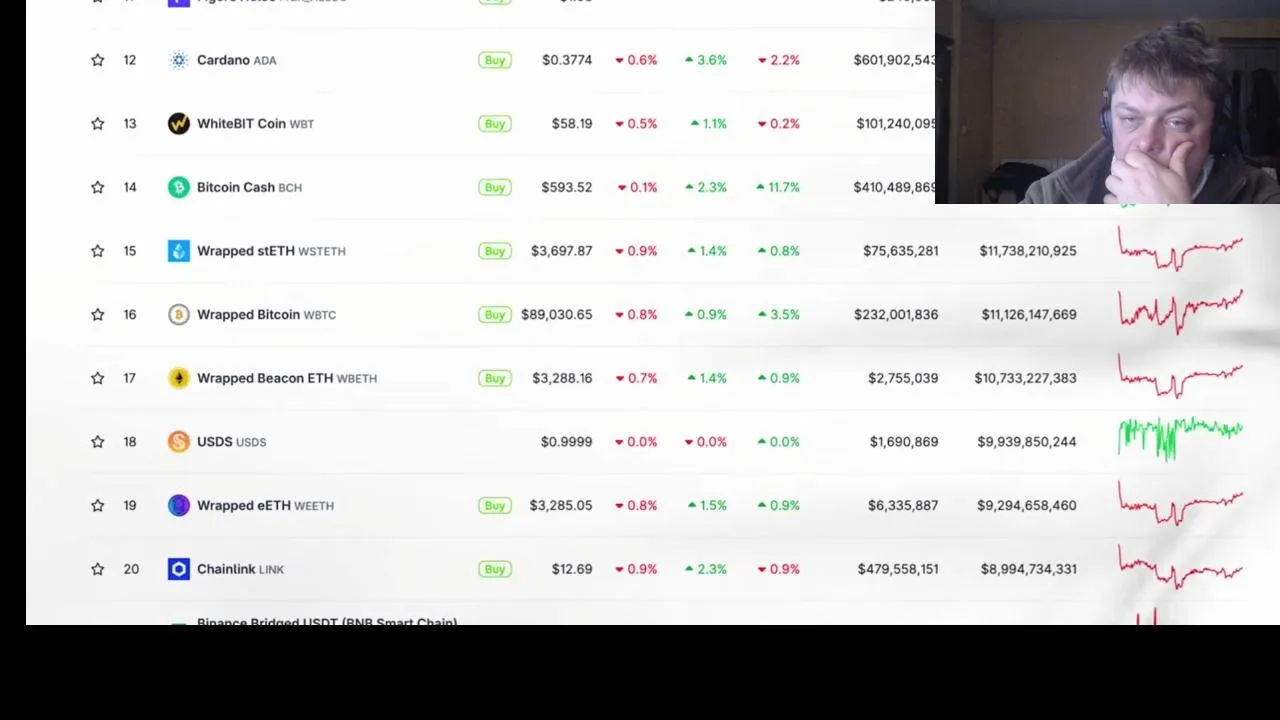Buy Wrapped Beacon ETH

[495, 378]
